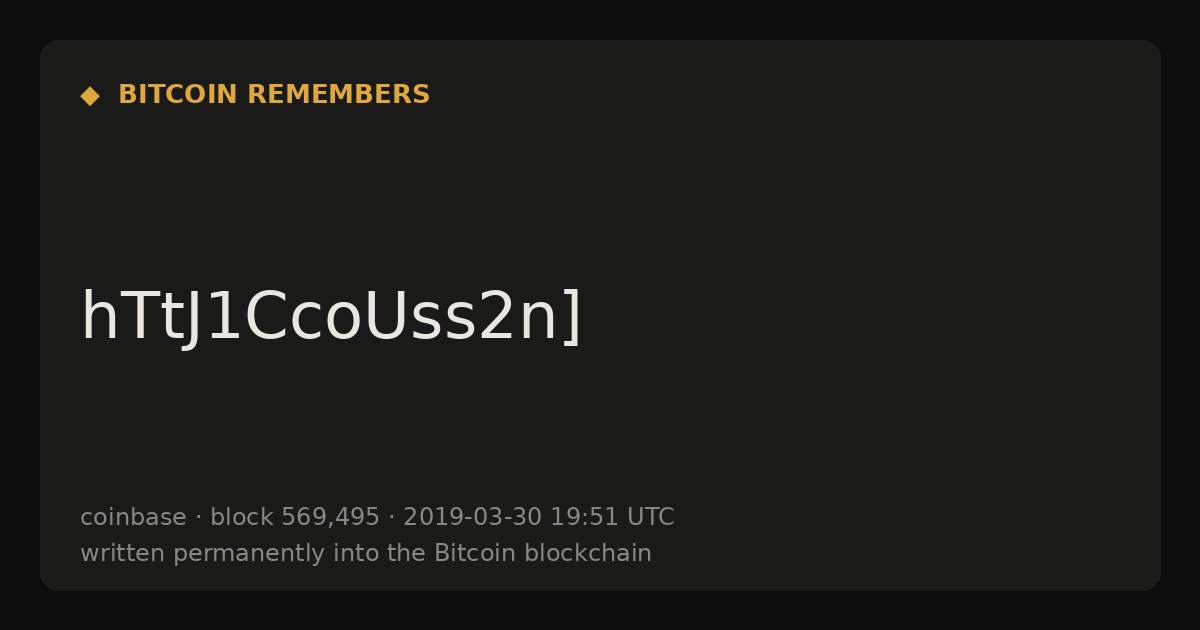
Task: Click the words Bitcoin blockchain
Action: click(543, 553)
